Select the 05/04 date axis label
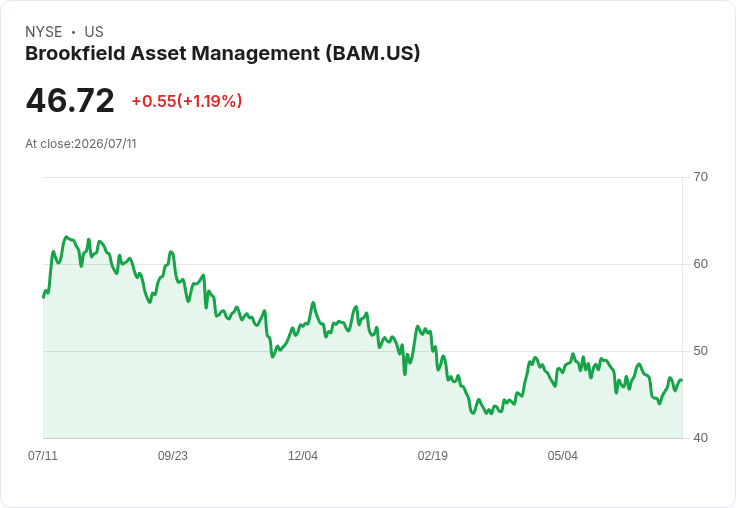 [x=563, y=456]
